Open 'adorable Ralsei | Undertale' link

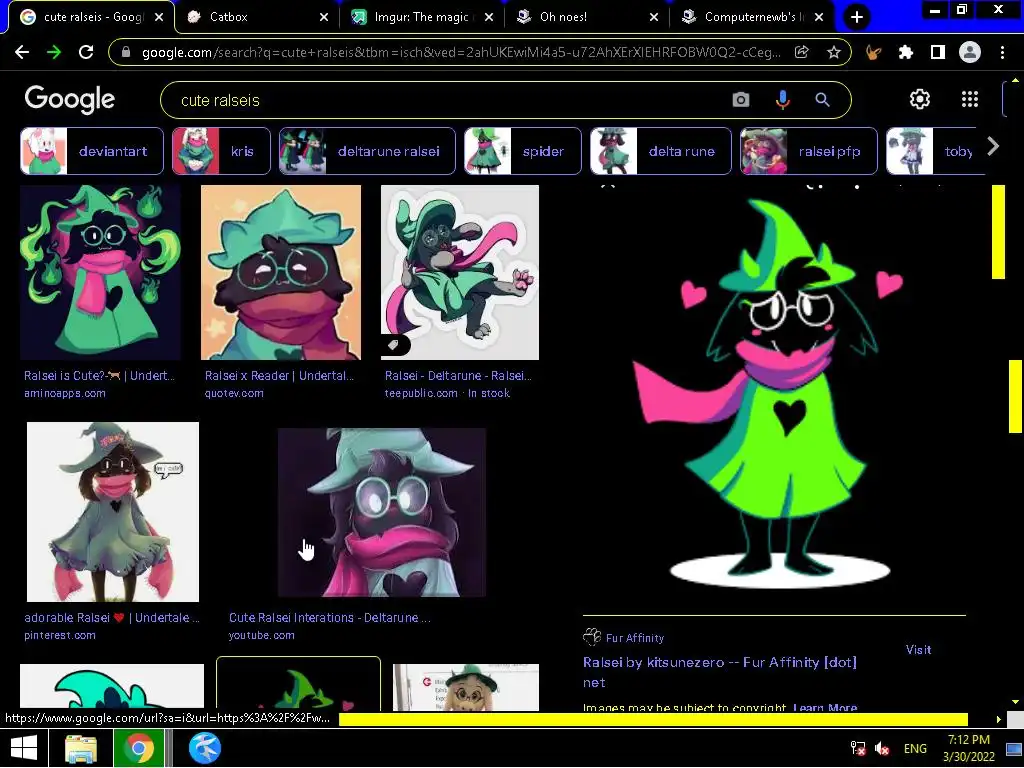click(x=112, y=617)
